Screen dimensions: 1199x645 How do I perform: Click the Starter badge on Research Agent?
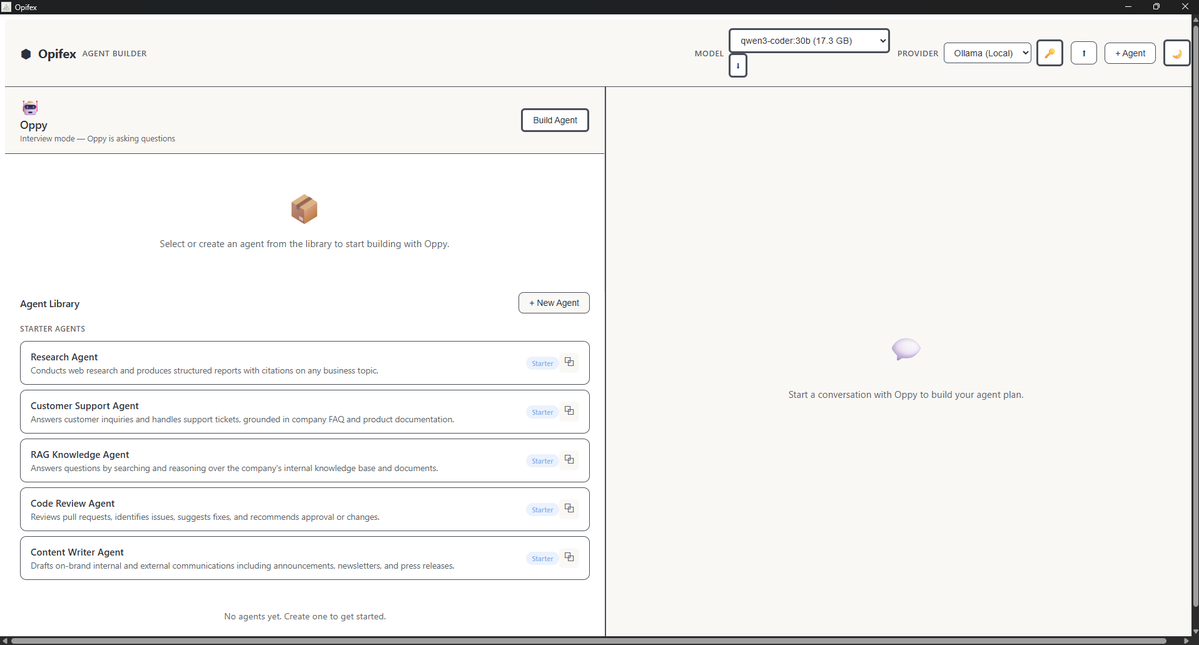[542, 364]
